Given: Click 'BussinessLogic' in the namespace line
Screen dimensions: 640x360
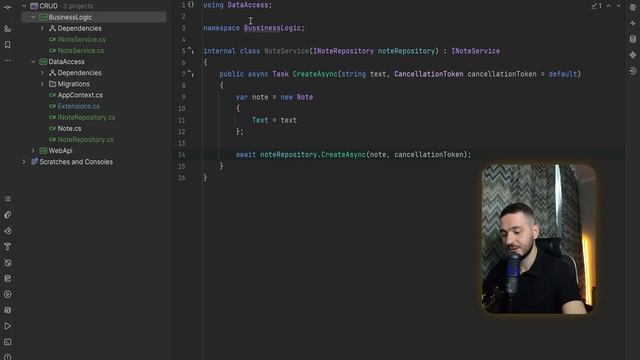Looking at the screenshot, I should [x=272, y=28].
